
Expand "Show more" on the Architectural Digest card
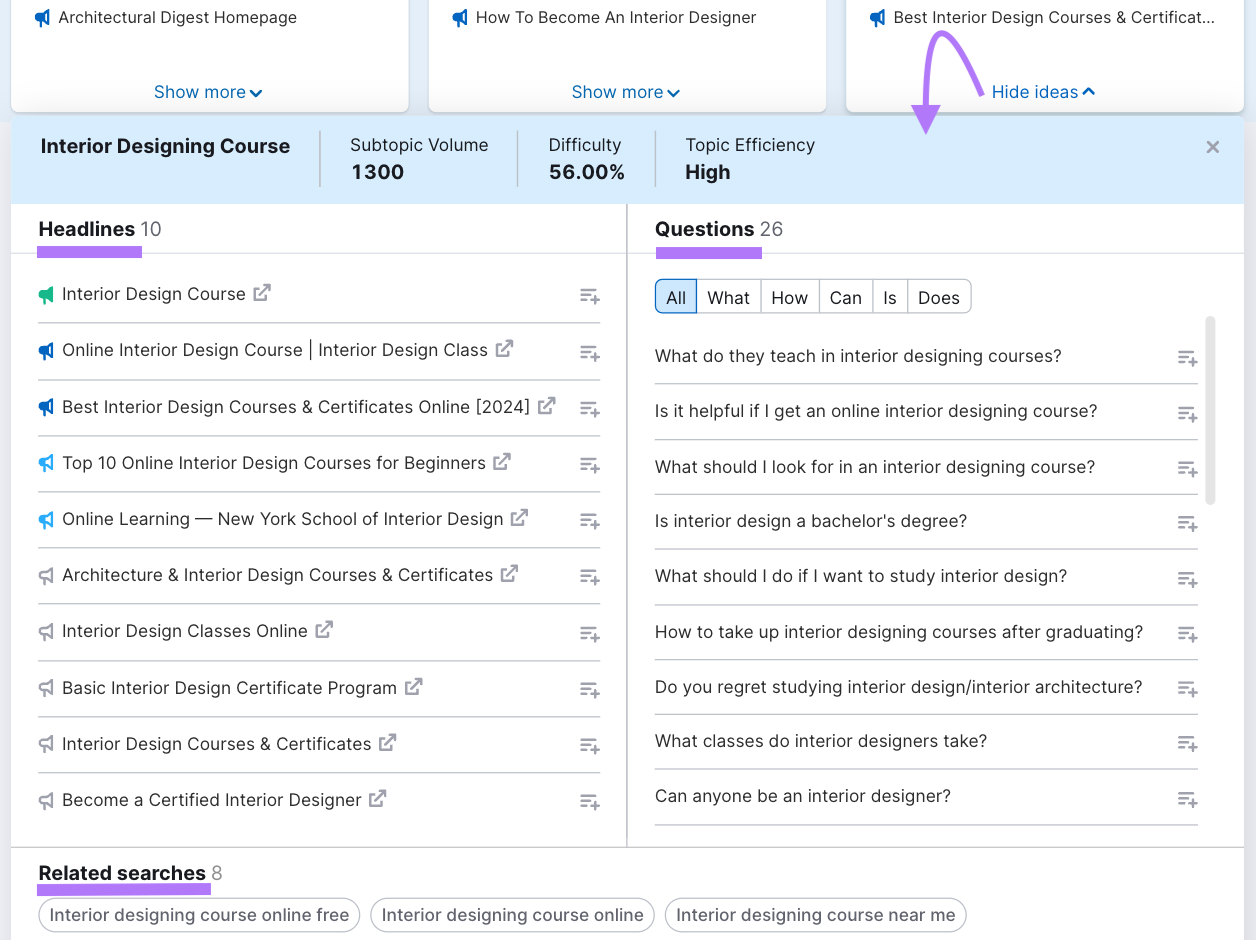point(208,91)
